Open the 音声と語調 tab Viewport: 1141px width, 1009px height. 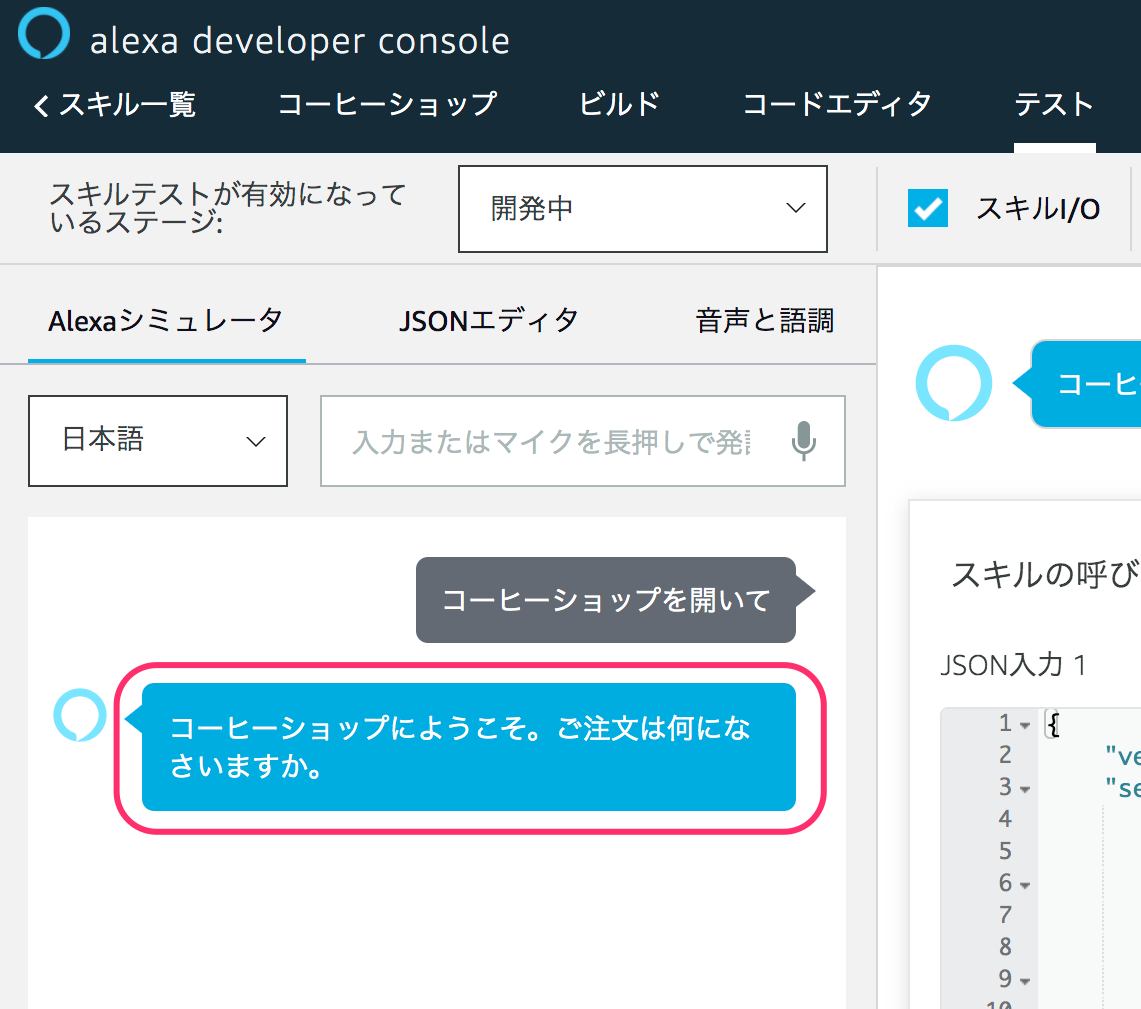(763, 320)
